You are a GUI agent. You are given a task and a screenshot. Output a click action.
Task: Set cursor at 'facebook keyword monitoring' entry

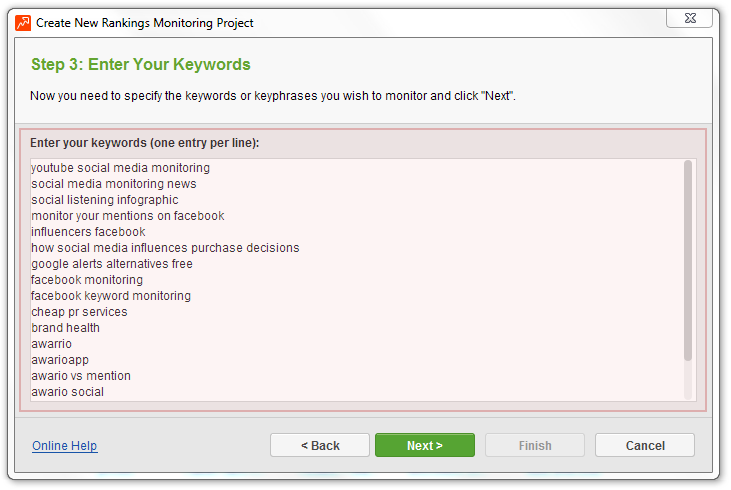[111, 296]
